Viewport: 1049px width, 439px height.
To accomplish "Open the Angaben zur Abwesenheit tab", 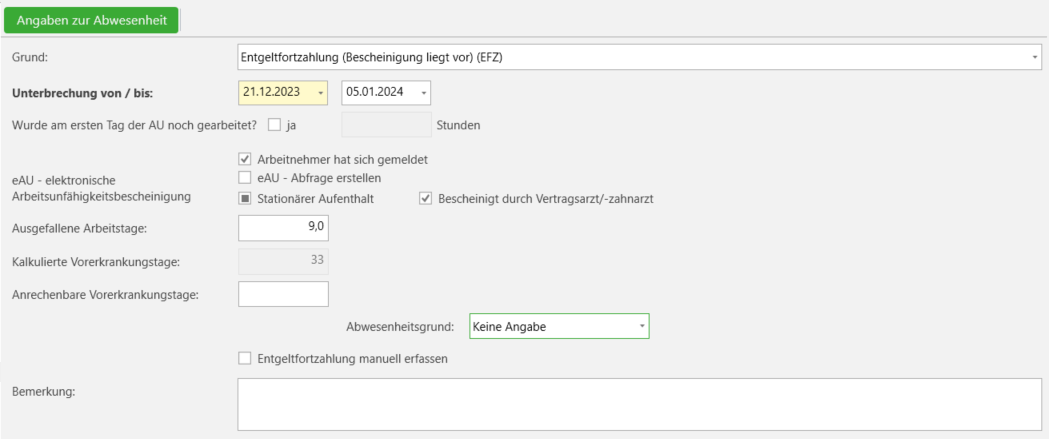I will coord(92,20).
